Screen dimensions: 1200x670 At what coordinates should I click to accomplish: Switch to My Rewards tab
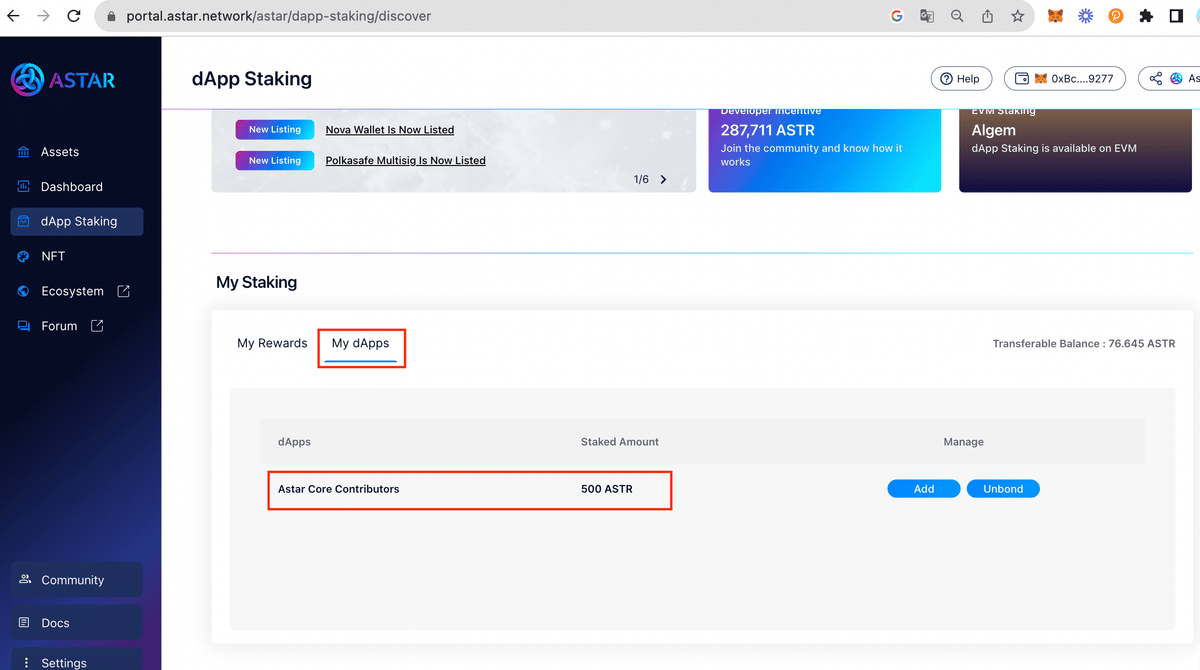pos(272,343)
